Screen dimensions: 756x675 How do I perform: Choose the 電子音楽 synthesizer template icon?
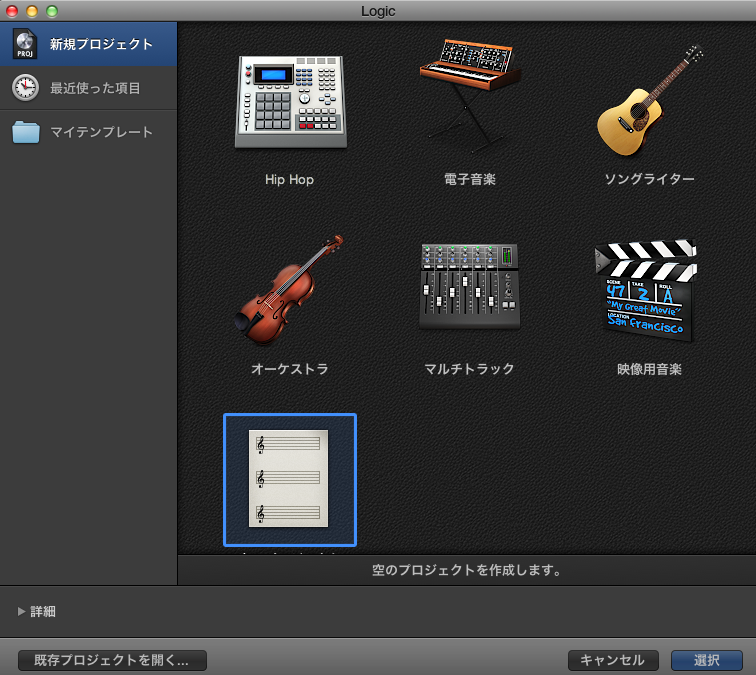(470, 94)
